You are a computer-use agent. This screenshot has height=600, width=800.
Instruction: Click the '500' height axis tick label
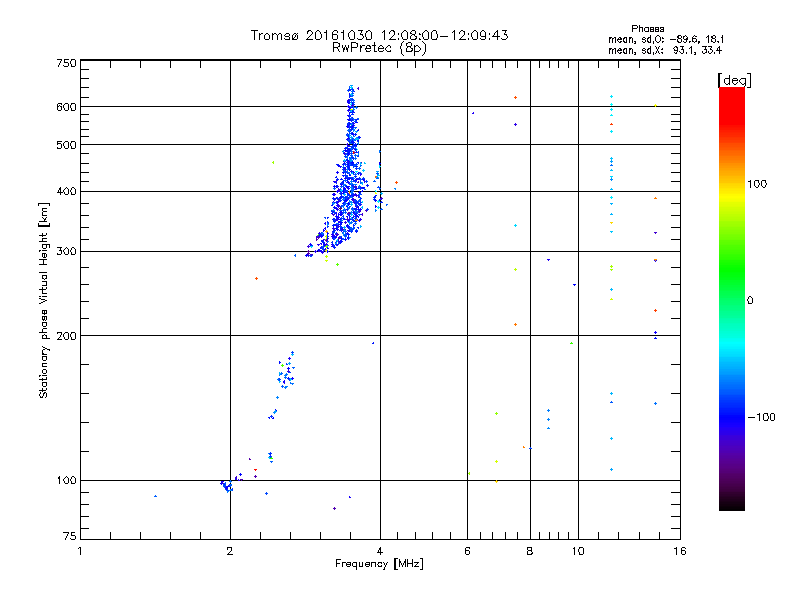(x=67, y=145)
